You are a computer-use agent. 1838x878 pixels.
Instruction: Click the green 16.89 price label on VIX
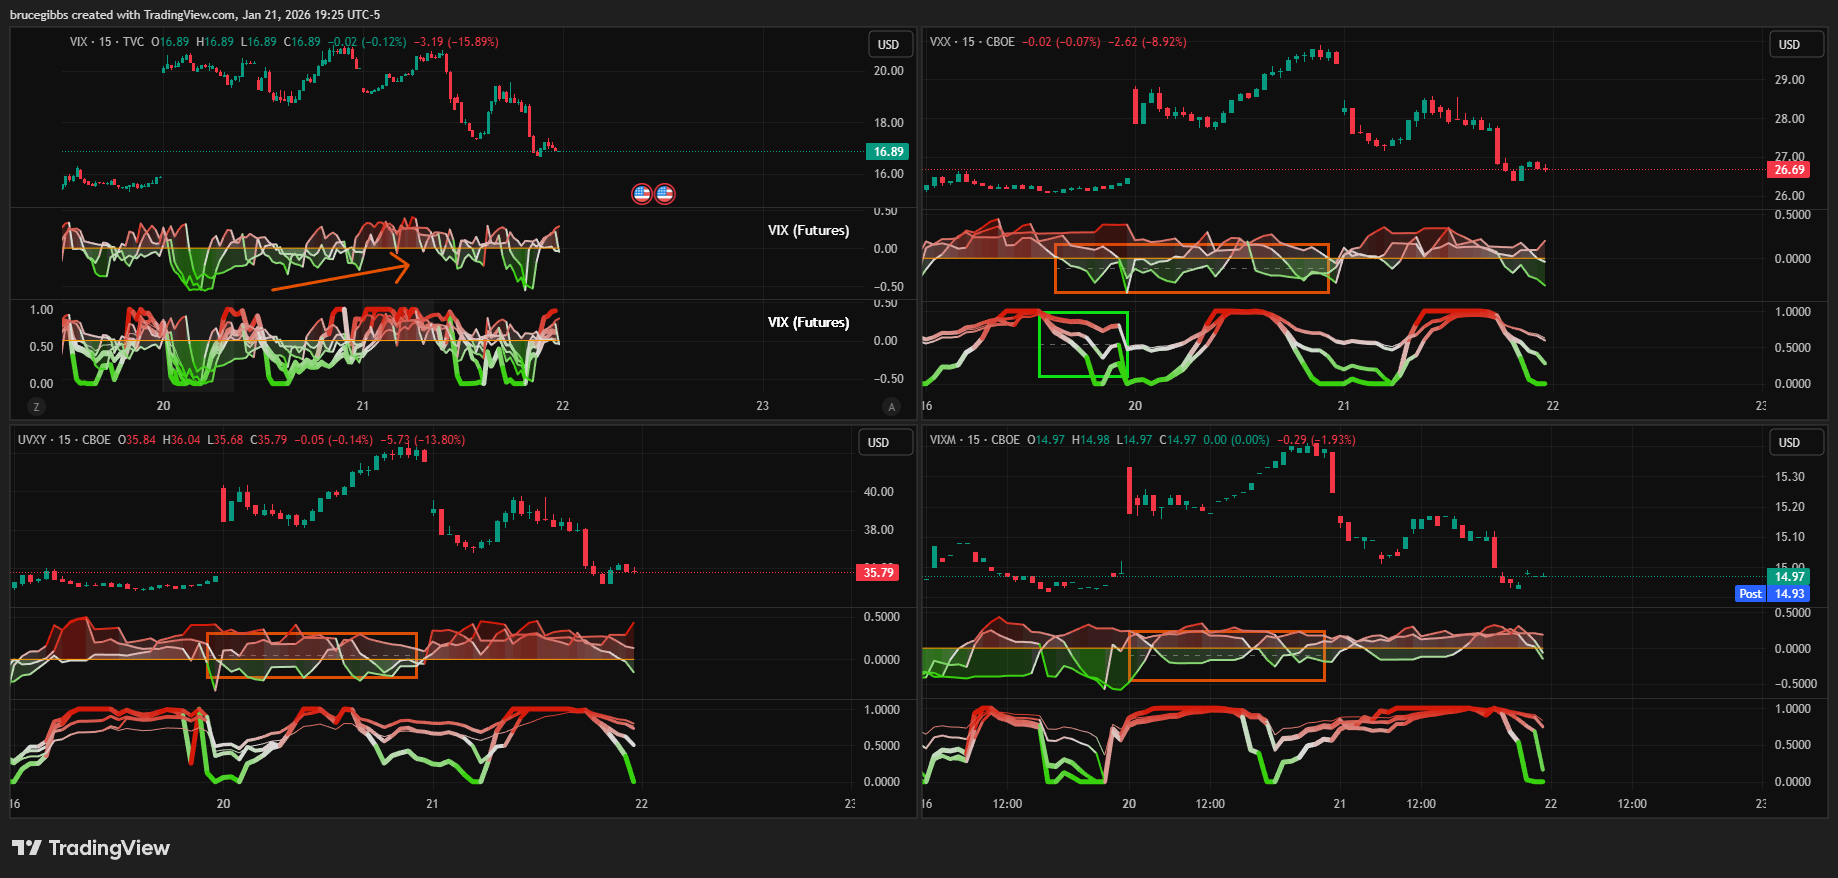tap(888, 152)
